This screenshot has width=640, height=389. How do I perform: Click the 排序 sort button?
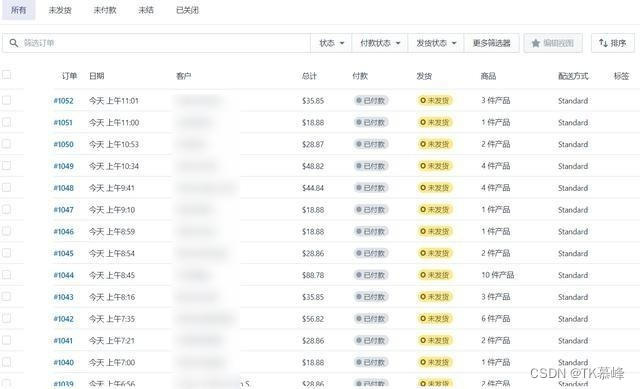pos(613,43)
